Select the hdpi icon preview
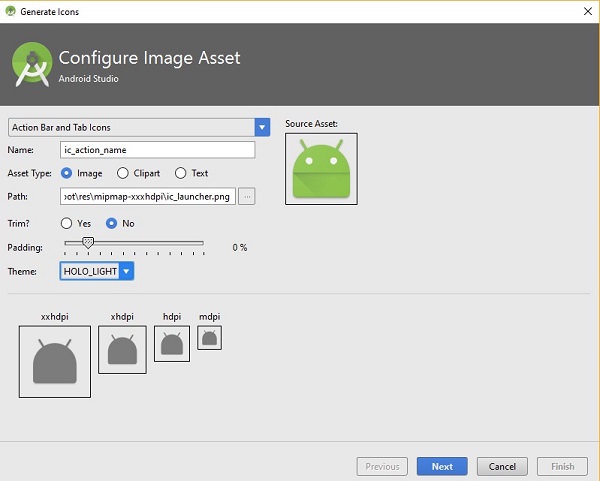The image size is (600, 481). (171, 343)
